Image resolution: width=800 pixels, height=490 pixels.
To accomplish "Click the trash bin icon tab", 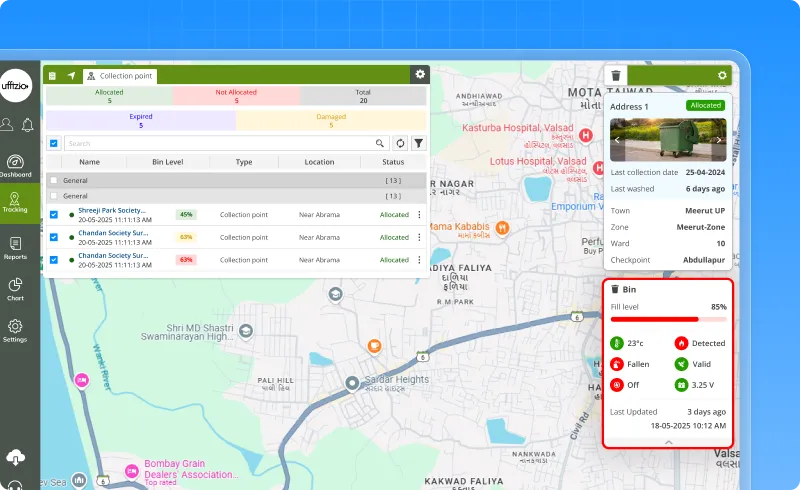I will [x=617, y=75].
